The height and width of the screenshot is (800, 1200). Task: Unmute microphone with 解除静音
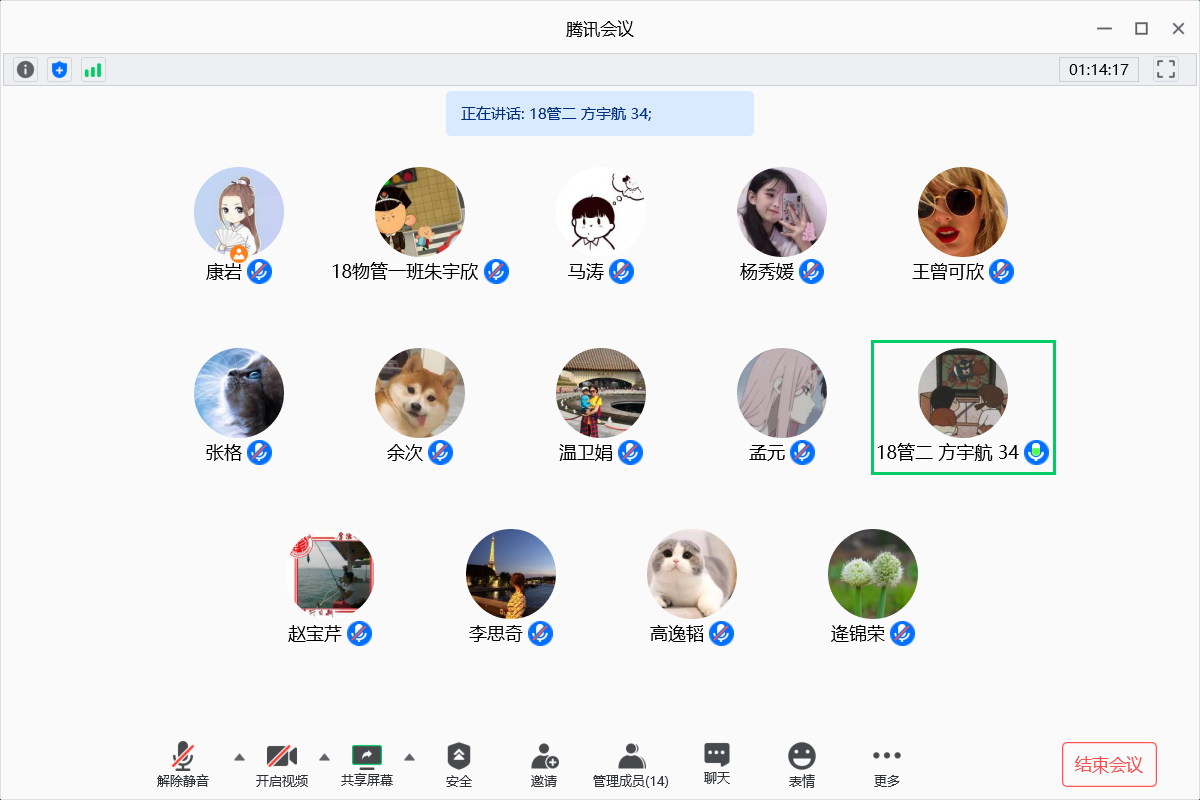(183, 765)
